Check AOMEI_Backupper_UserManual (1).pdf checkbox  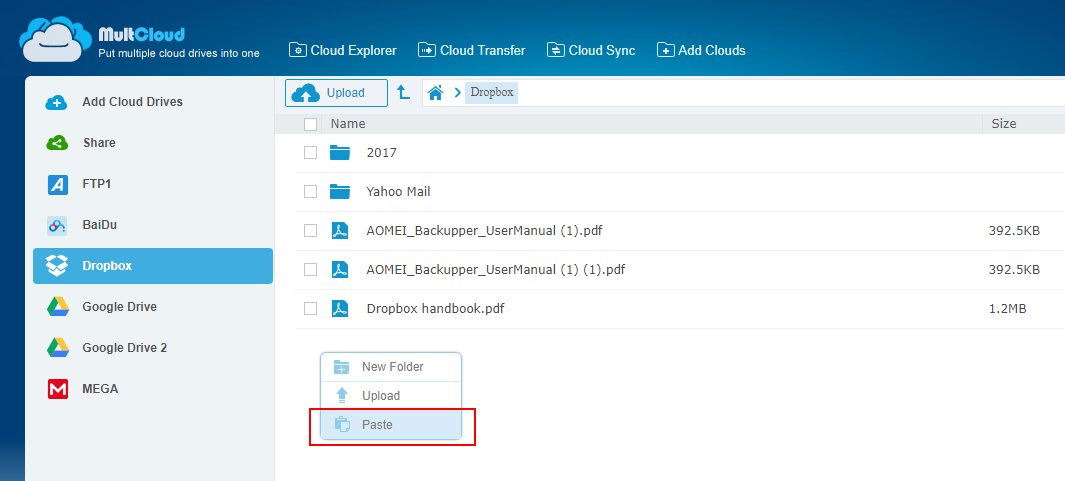click(310, 230)
